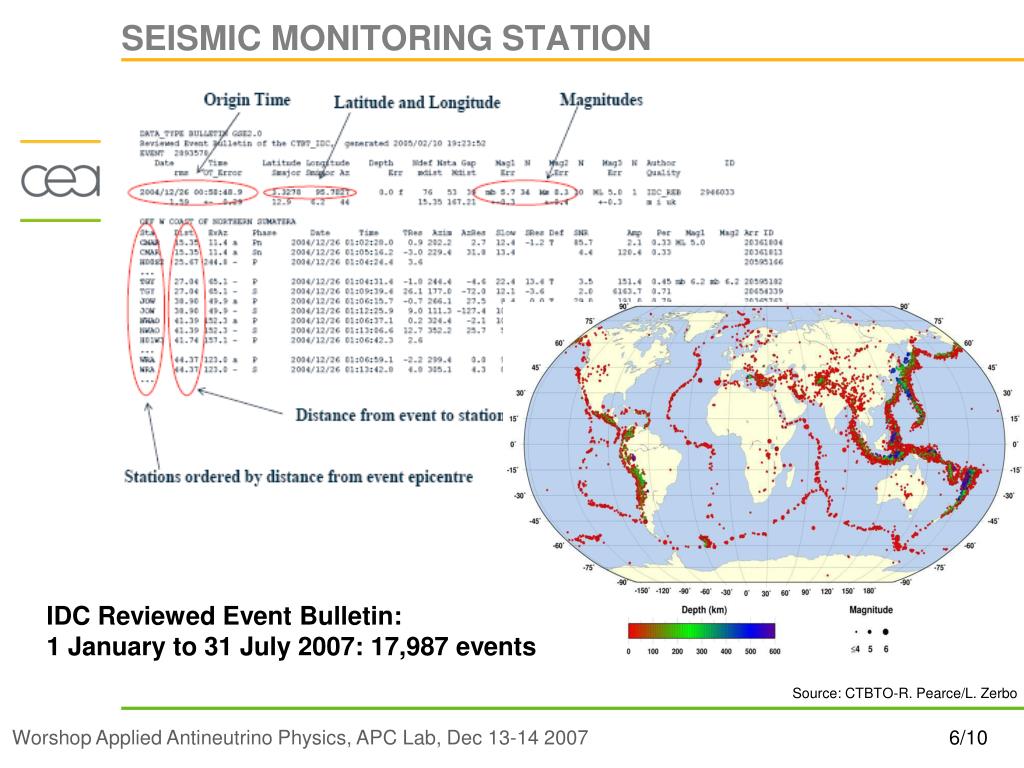This screenshot has height=768, width=1024.
Task: Click the Depth column header in bulletin
Action: 381,163
